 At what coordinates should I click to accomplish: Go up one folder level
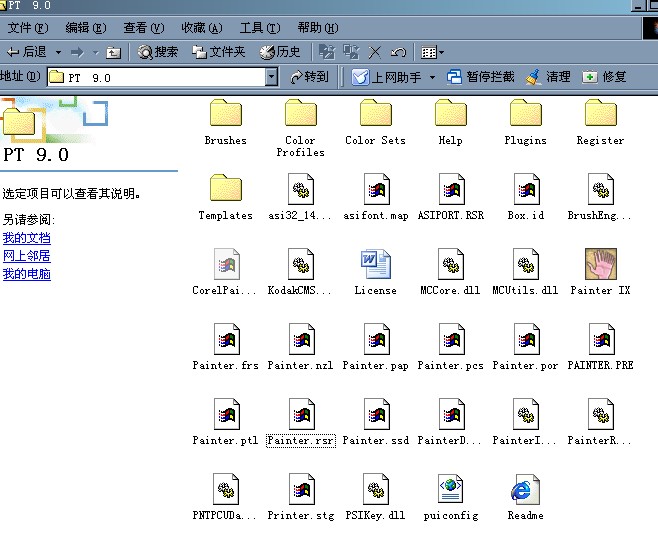pyautogui.click(x=113, y=52)
